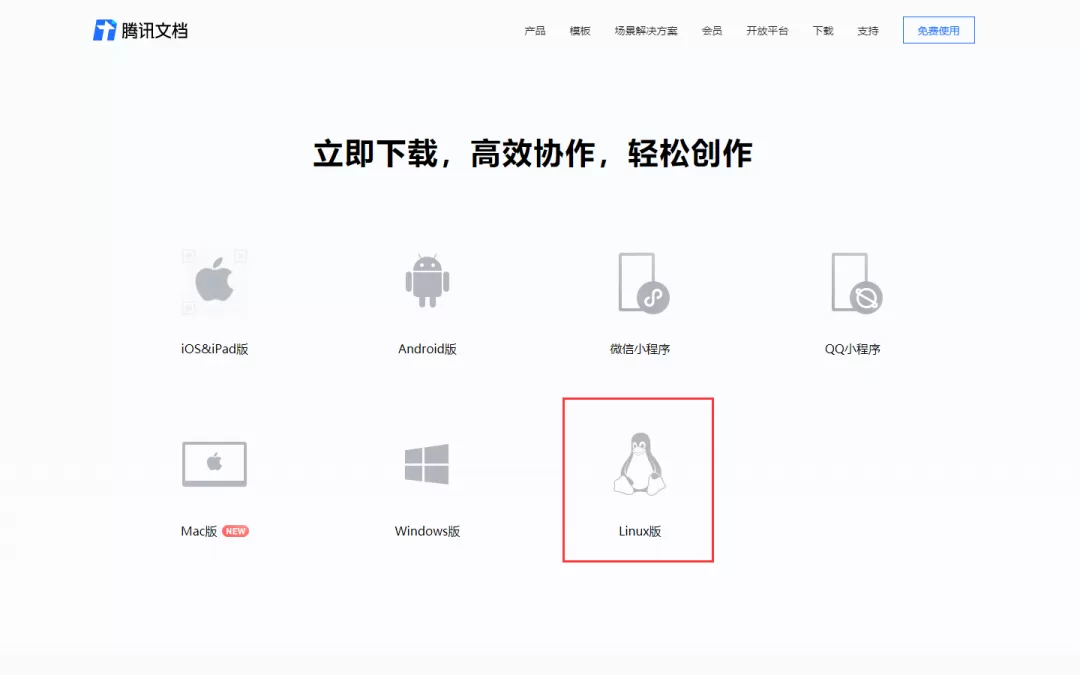1080x675 pixels.
Task: Choose the Linux penguin download icon
Action: tap(640, 464)
